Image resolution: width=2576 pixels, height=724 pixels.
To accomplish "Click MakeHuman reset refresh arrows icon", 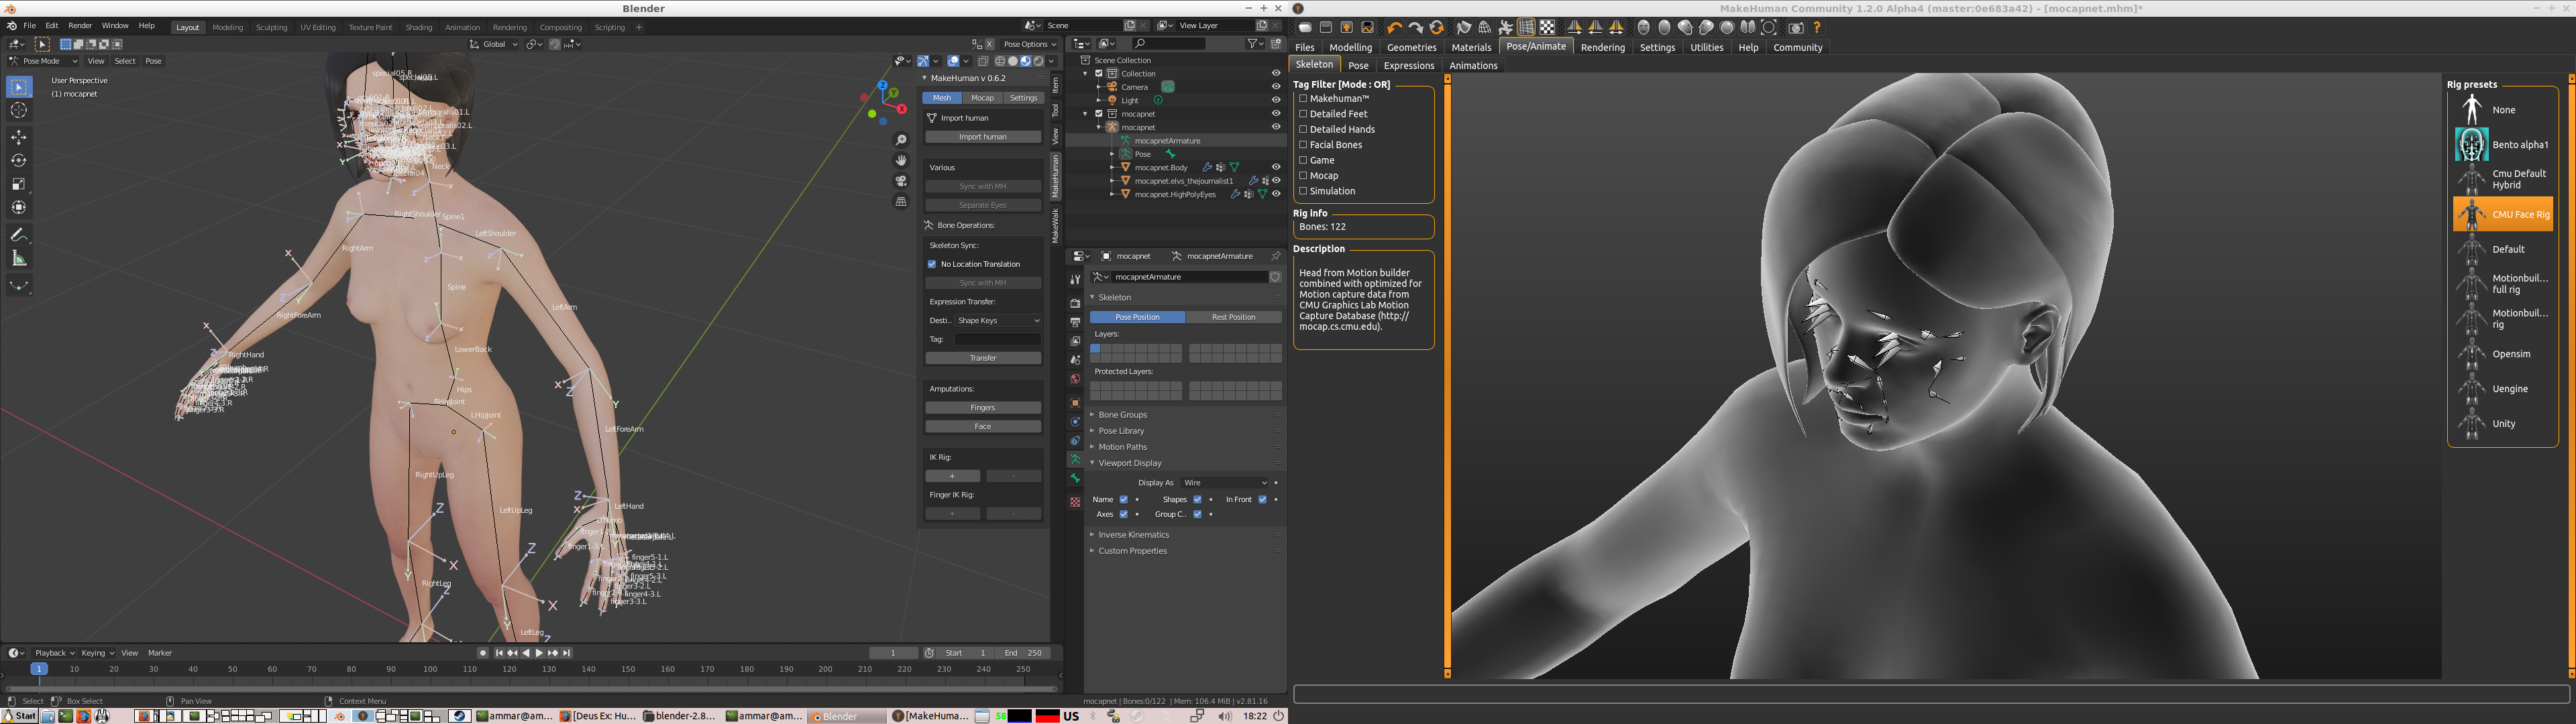I will tap(1437, 28).
